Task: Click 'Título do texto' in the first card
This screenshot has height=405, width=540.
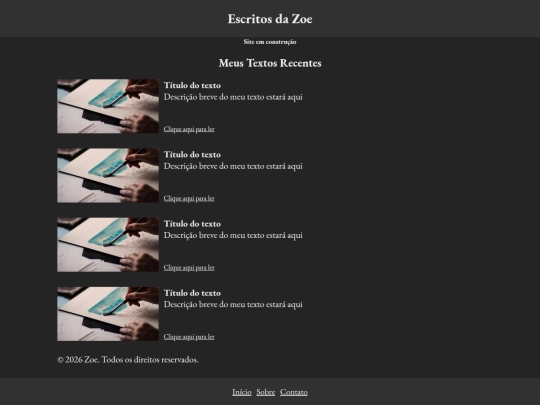Action: (192, 85)
